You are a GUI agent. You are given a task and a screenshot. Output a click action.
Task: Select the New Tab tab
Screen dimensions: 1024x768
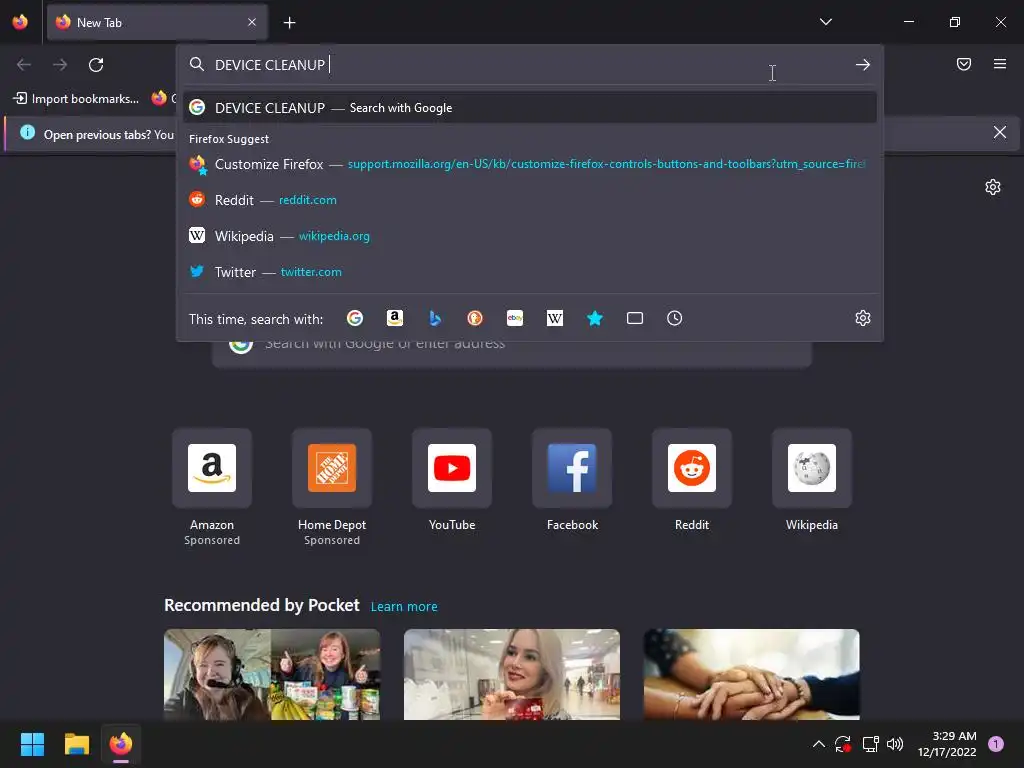pyautogui.click(x=157, y=23)
